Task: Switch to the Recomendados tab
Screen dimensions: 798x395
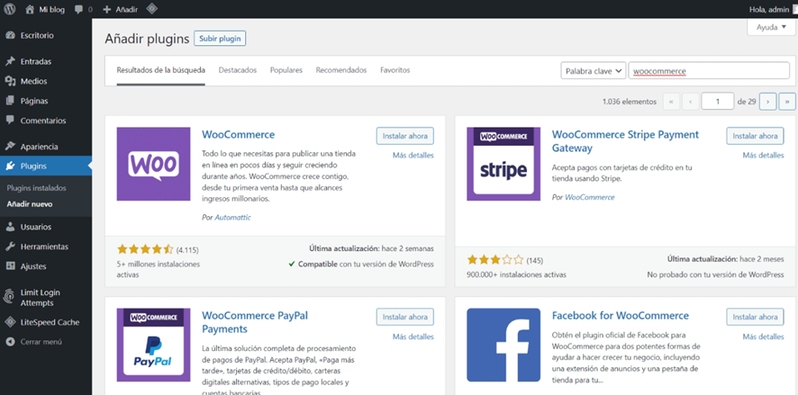Action: [x=341, y=70]
